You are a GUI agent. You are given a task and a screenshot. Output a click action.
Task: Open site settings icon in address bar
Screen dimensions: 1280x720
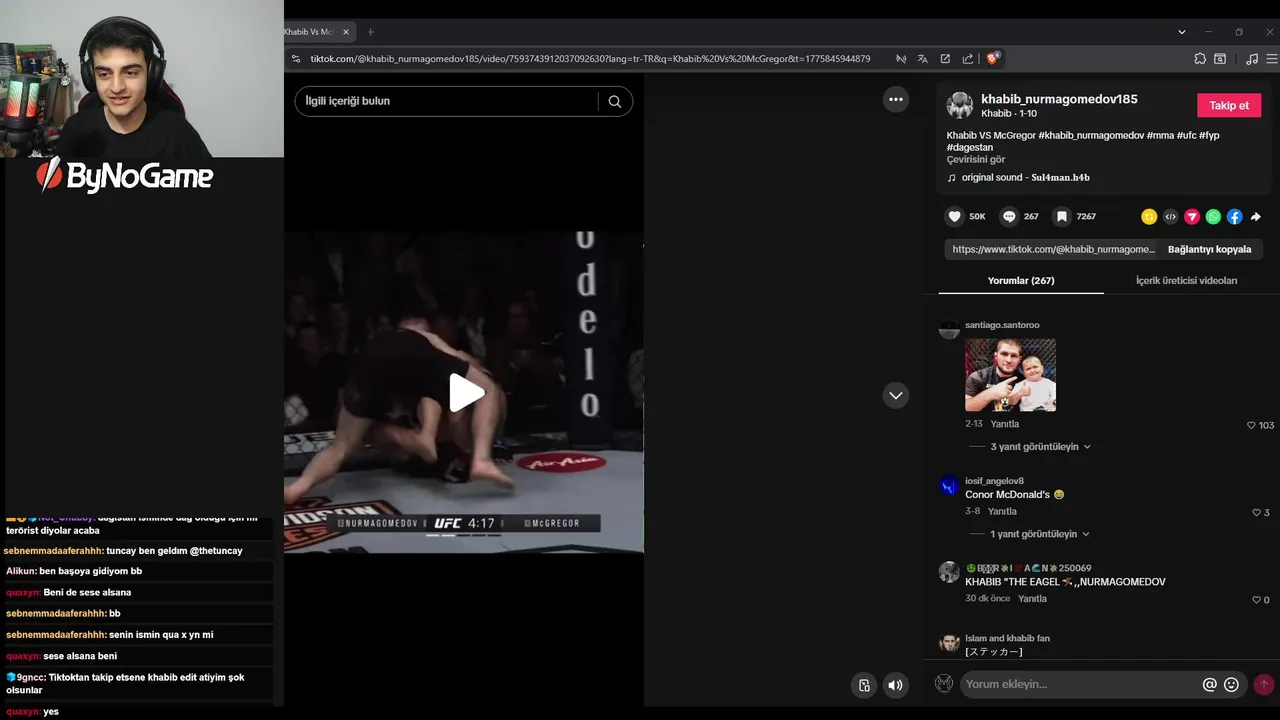click(x=296, y=59)
